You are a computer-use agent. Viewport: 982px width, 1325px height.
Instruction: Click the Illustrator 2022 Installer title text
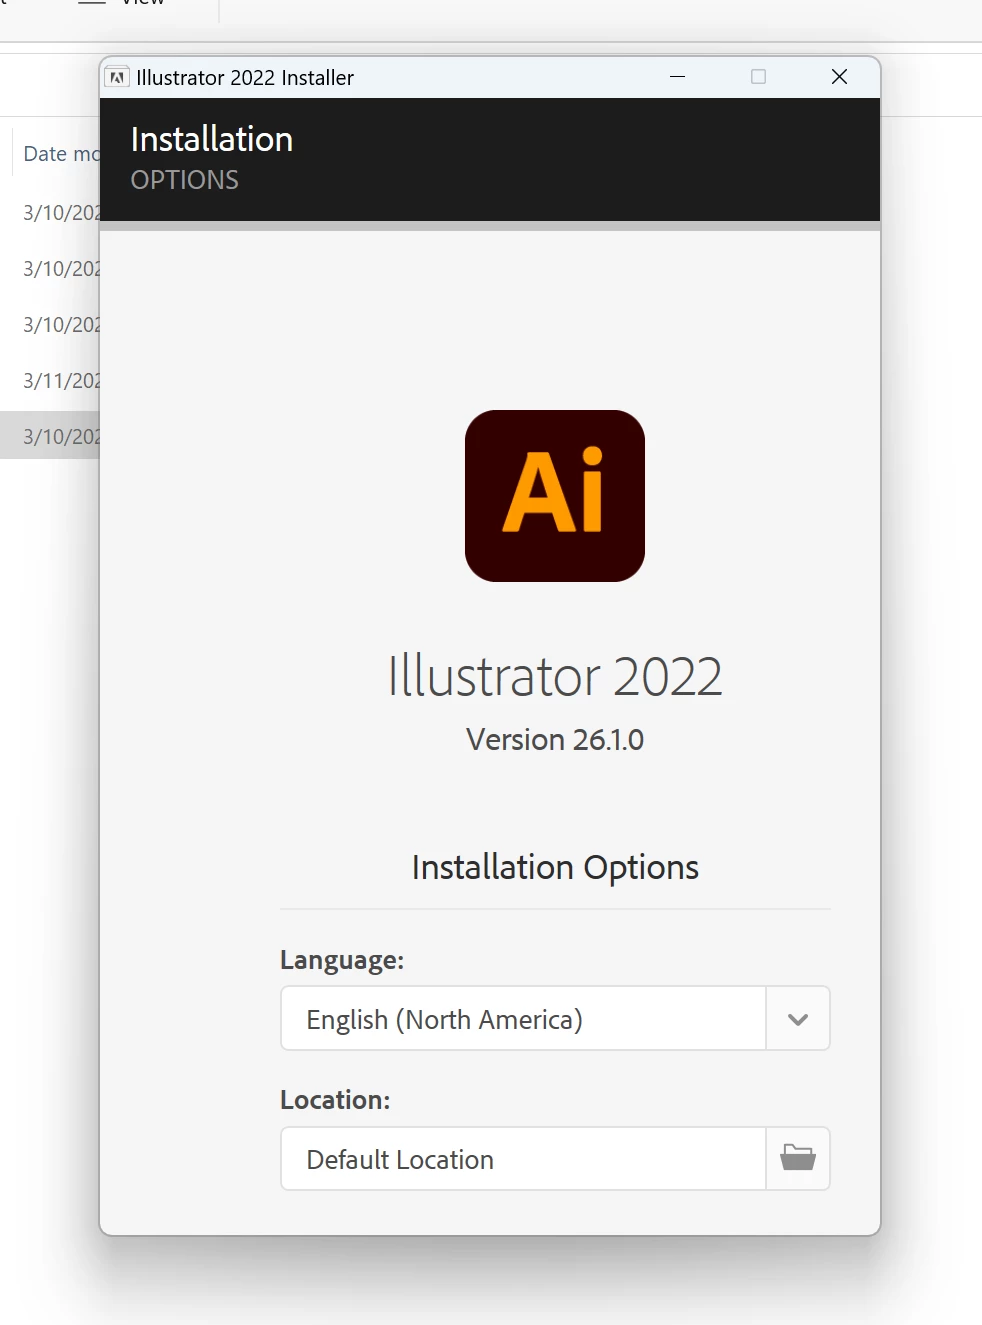(245, 78)
